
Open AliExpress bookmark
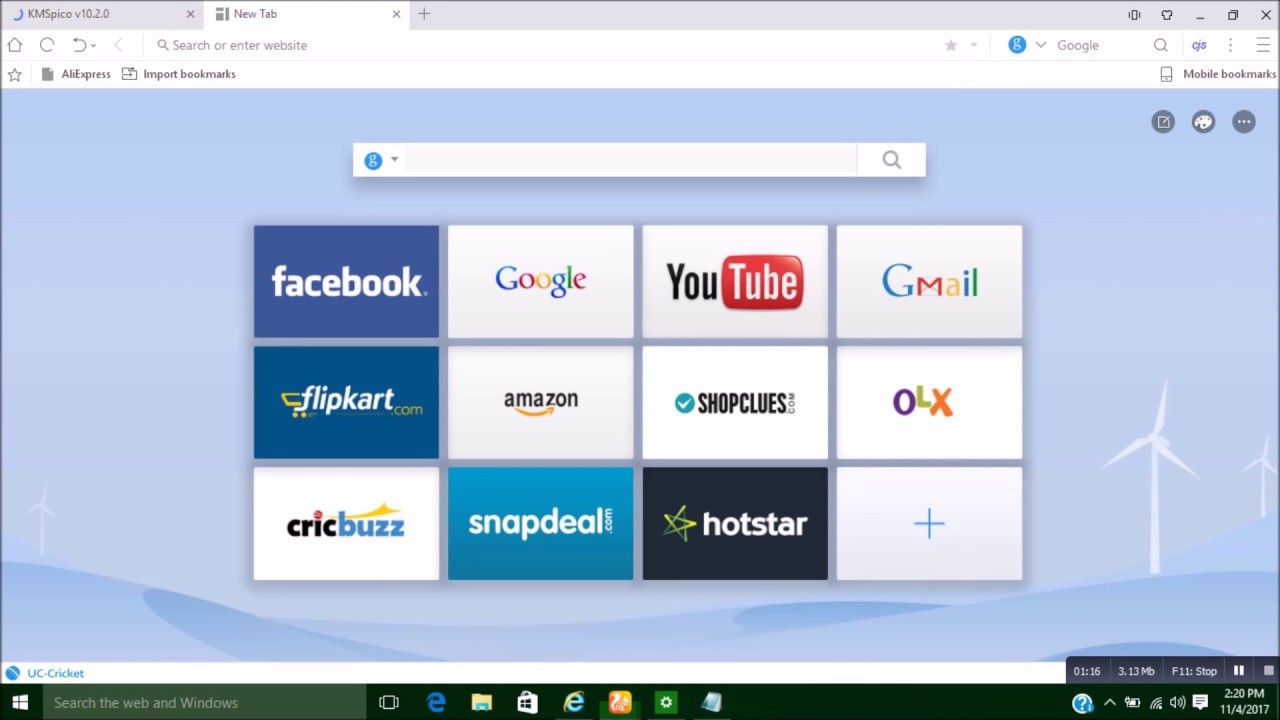click(76, 74)
